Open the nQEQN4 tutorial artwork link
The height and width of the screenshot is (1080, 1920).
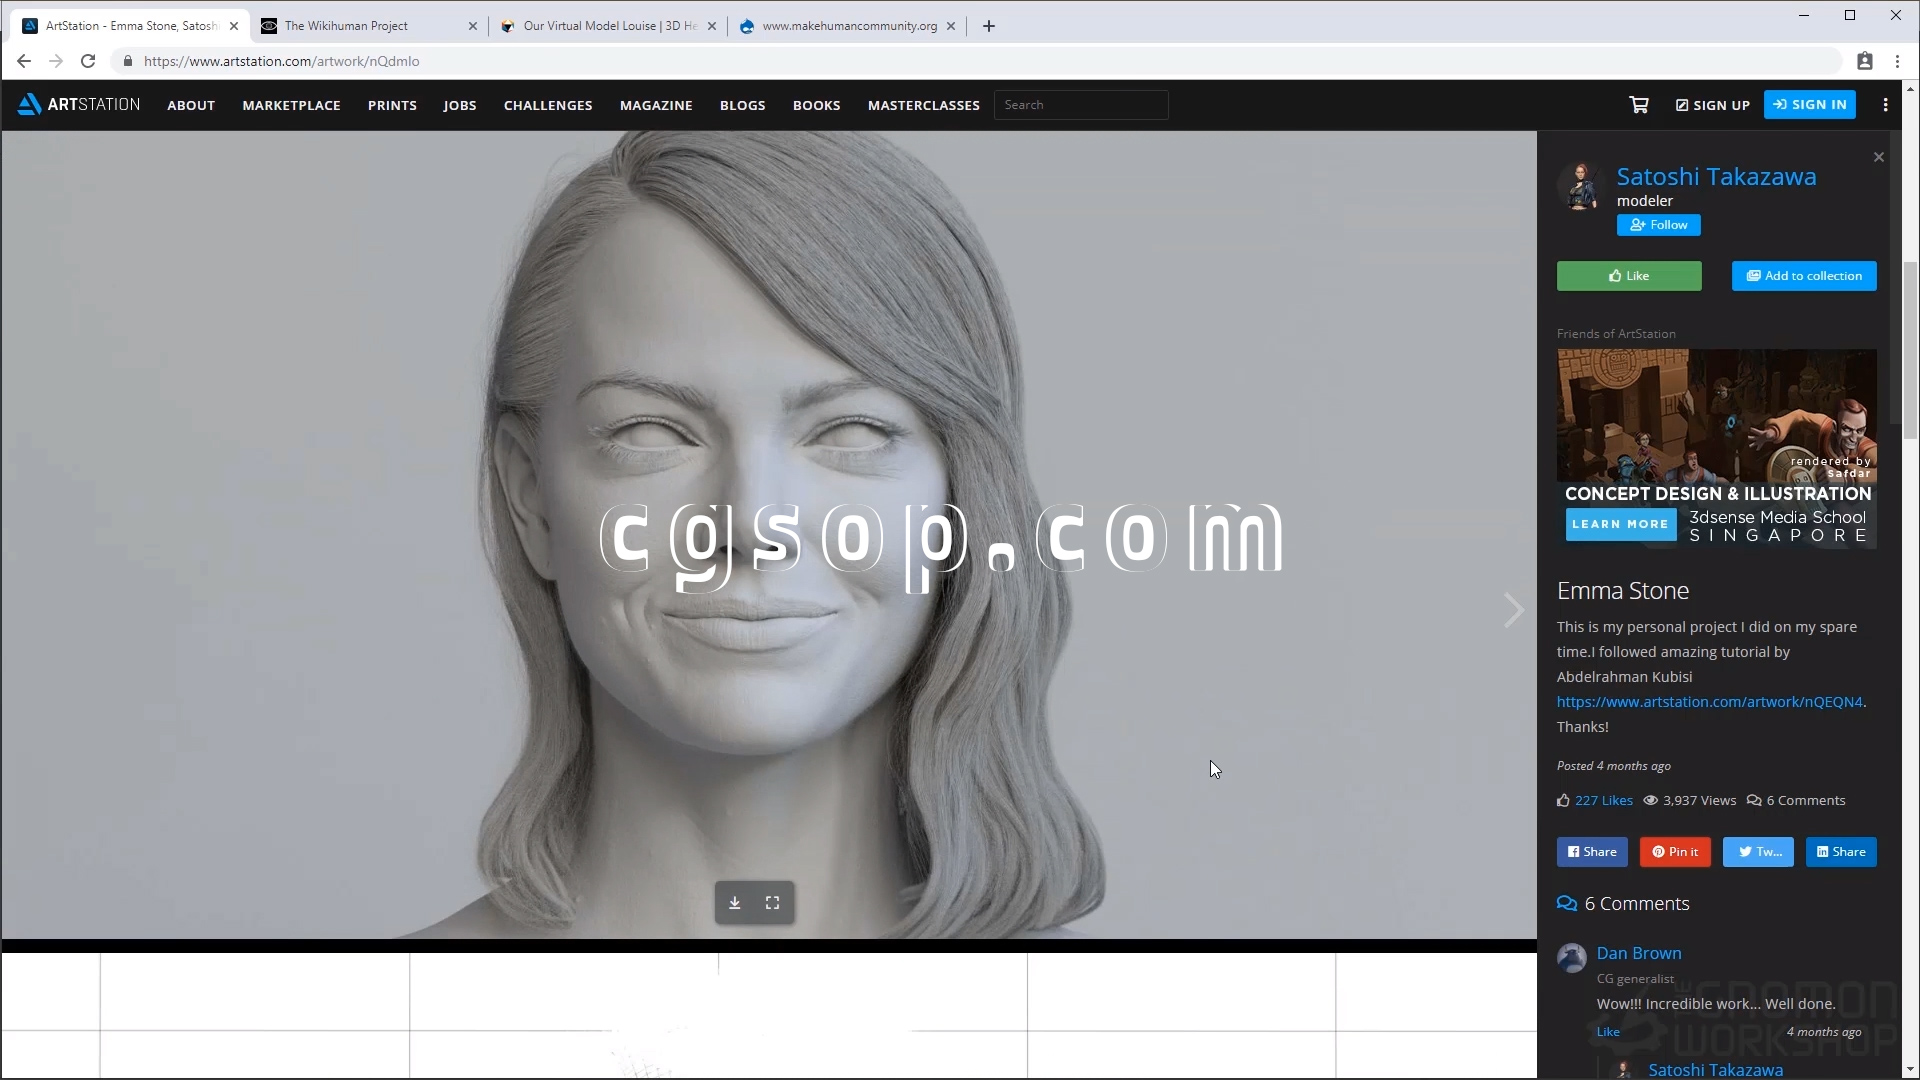point(1709,702)
